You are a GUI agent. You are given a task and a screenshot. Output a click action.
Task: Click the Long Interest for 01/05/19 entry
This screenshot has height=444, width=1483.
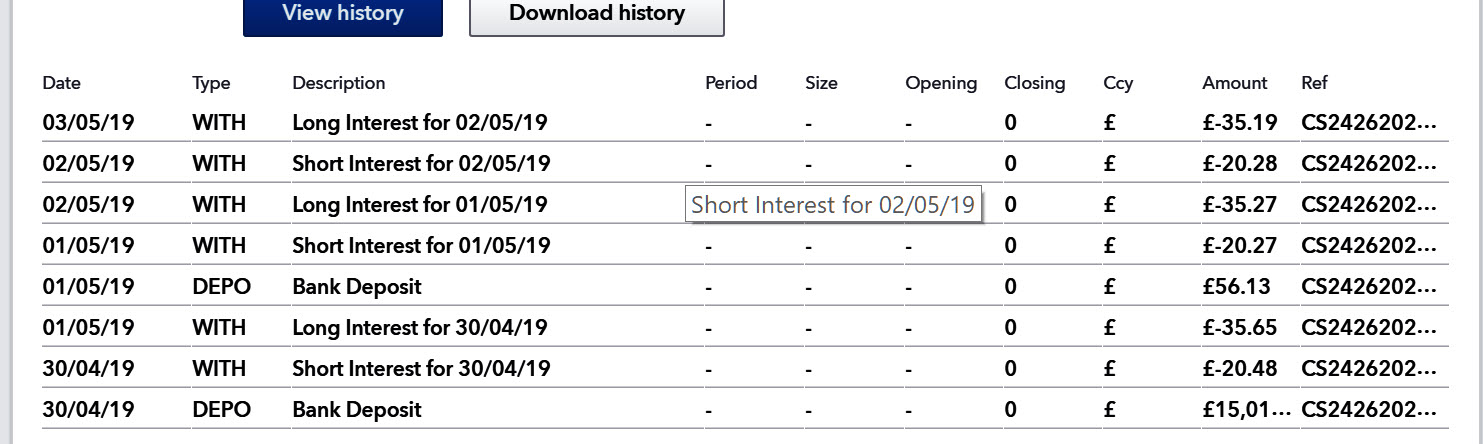419,205
